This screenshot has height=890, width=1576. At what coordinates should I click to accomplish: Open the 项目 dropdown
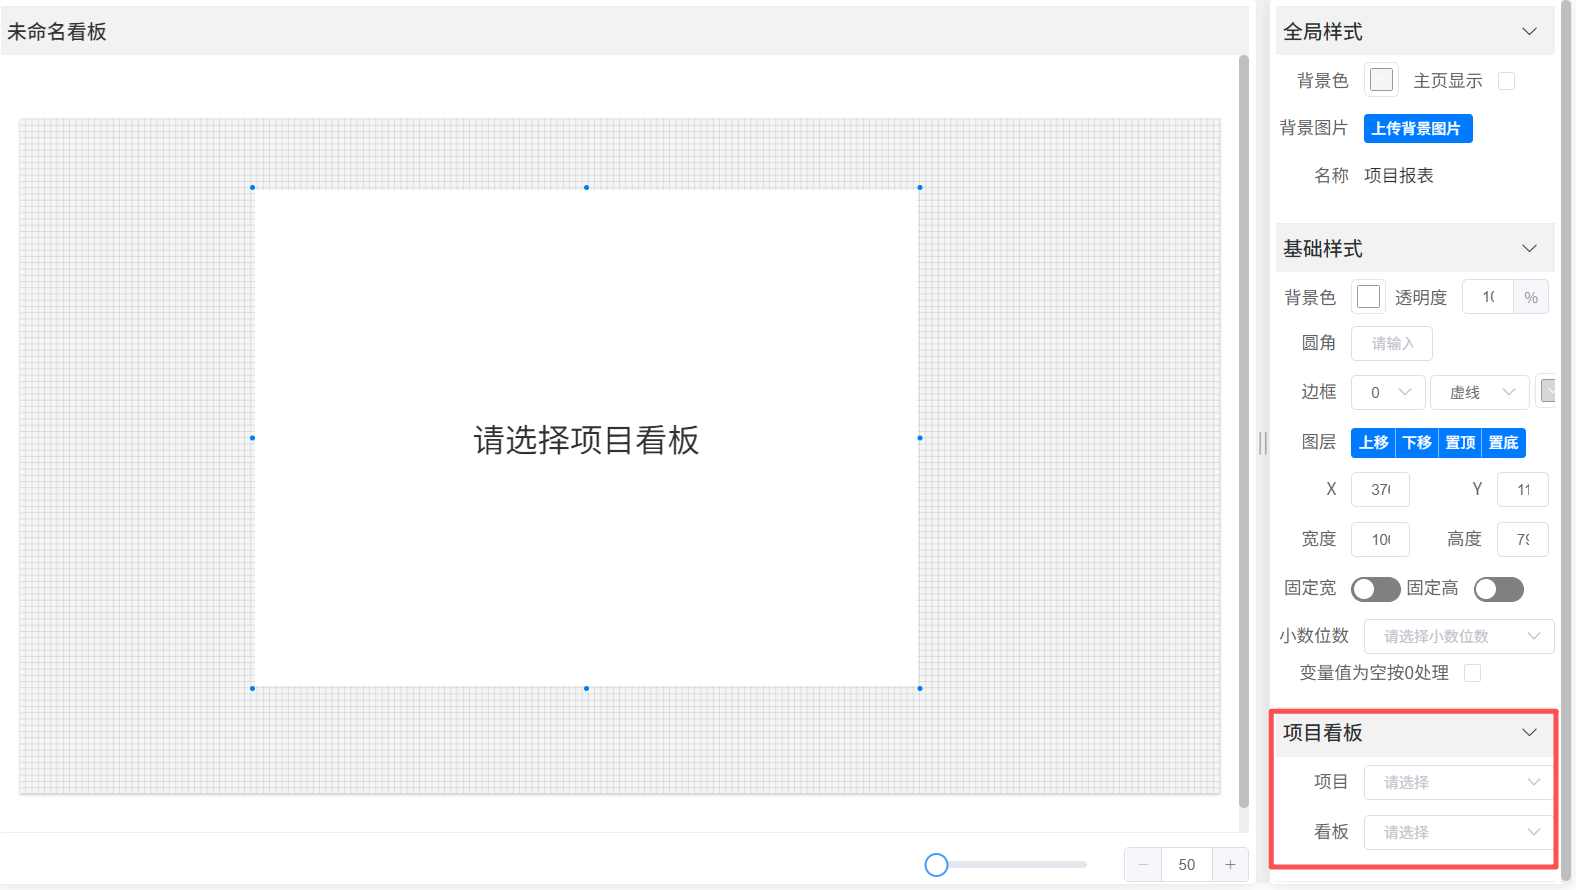point(1458,782)
